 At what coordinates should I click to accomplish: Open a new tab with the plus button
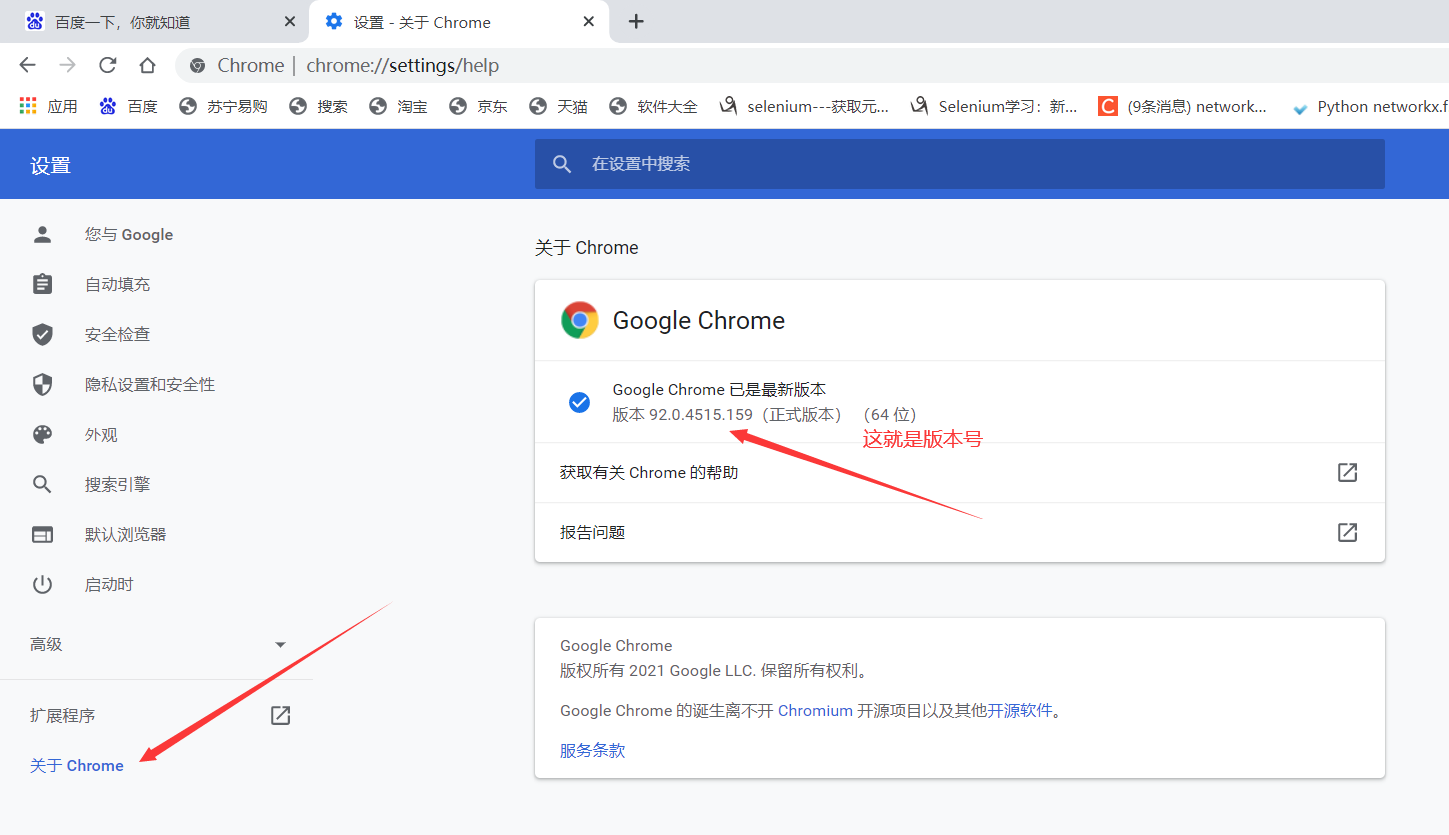[x=636, y=21]
